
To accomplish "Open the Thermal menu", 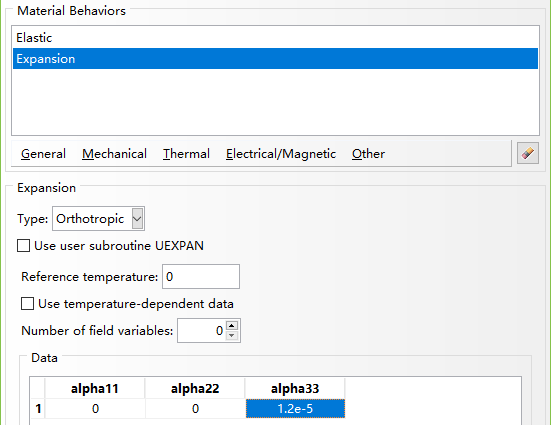I will pos(186,154).
